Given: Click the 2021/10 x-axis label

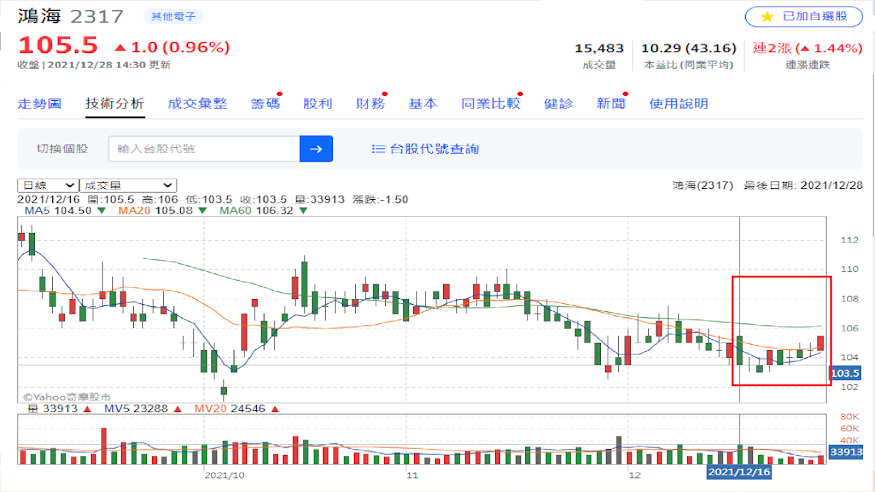Looking at the screenshot, I should [224, 475].
